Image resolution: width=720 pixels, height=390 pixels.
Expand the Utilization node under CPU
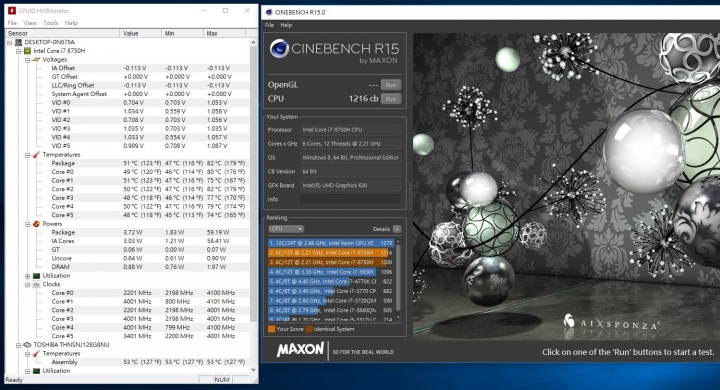pyautogui.click(x=28, y=276)
